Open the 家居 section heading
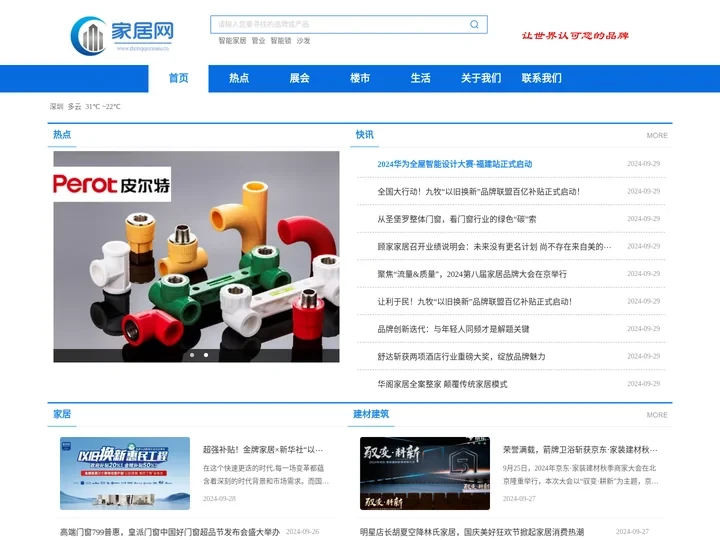 click(62, 414)
